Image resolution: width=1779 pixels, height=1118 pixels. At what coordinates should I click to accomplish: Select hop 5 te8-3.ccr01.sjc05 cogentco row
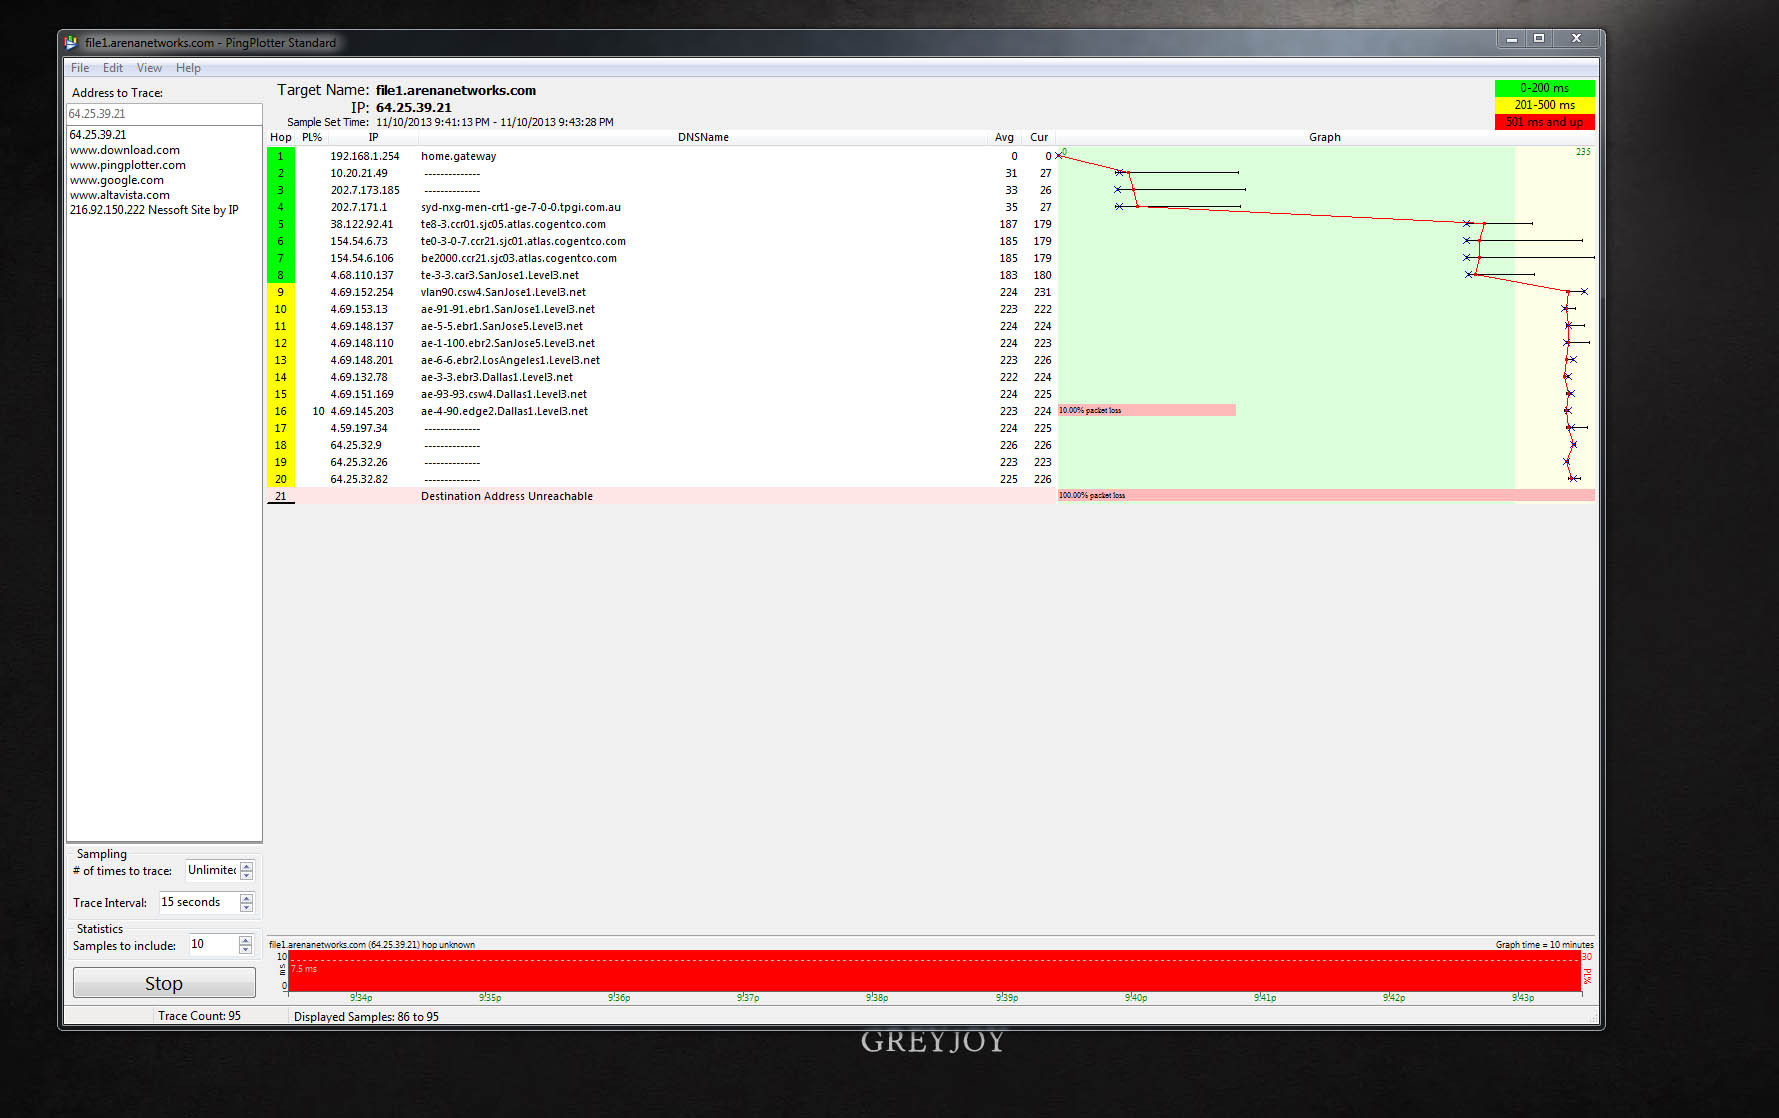(660, 224)
